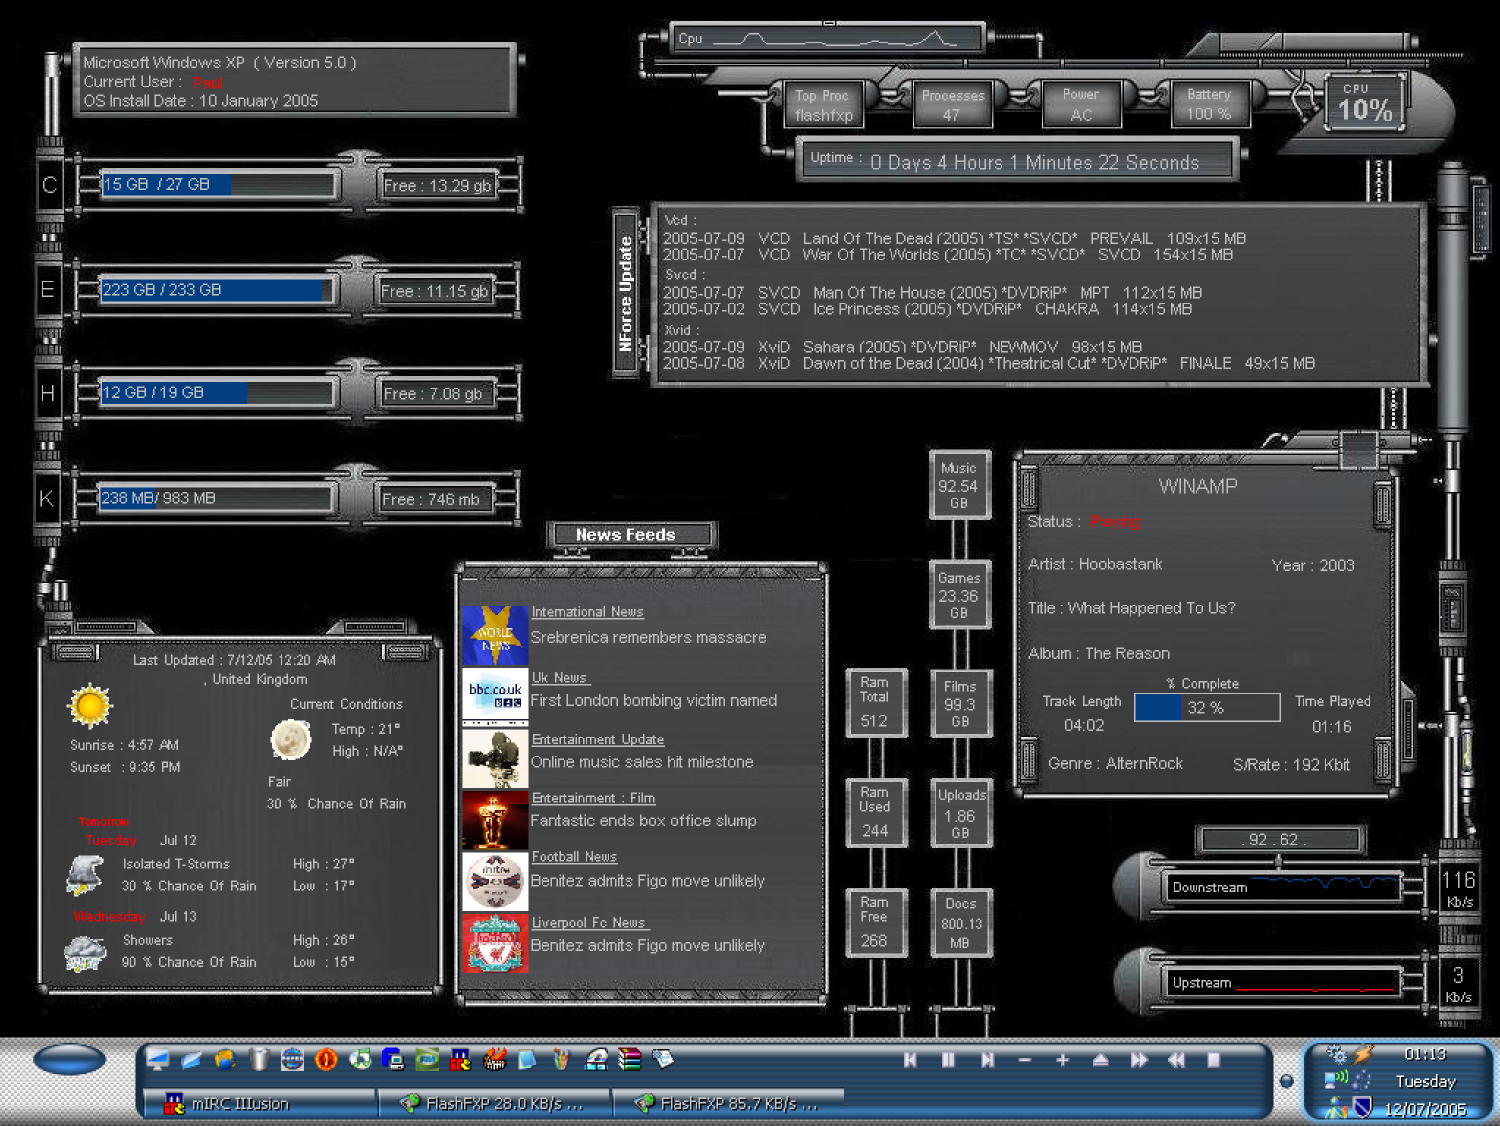Click the blue oval Start button

pyautogui.click(x=69, y=1059)
